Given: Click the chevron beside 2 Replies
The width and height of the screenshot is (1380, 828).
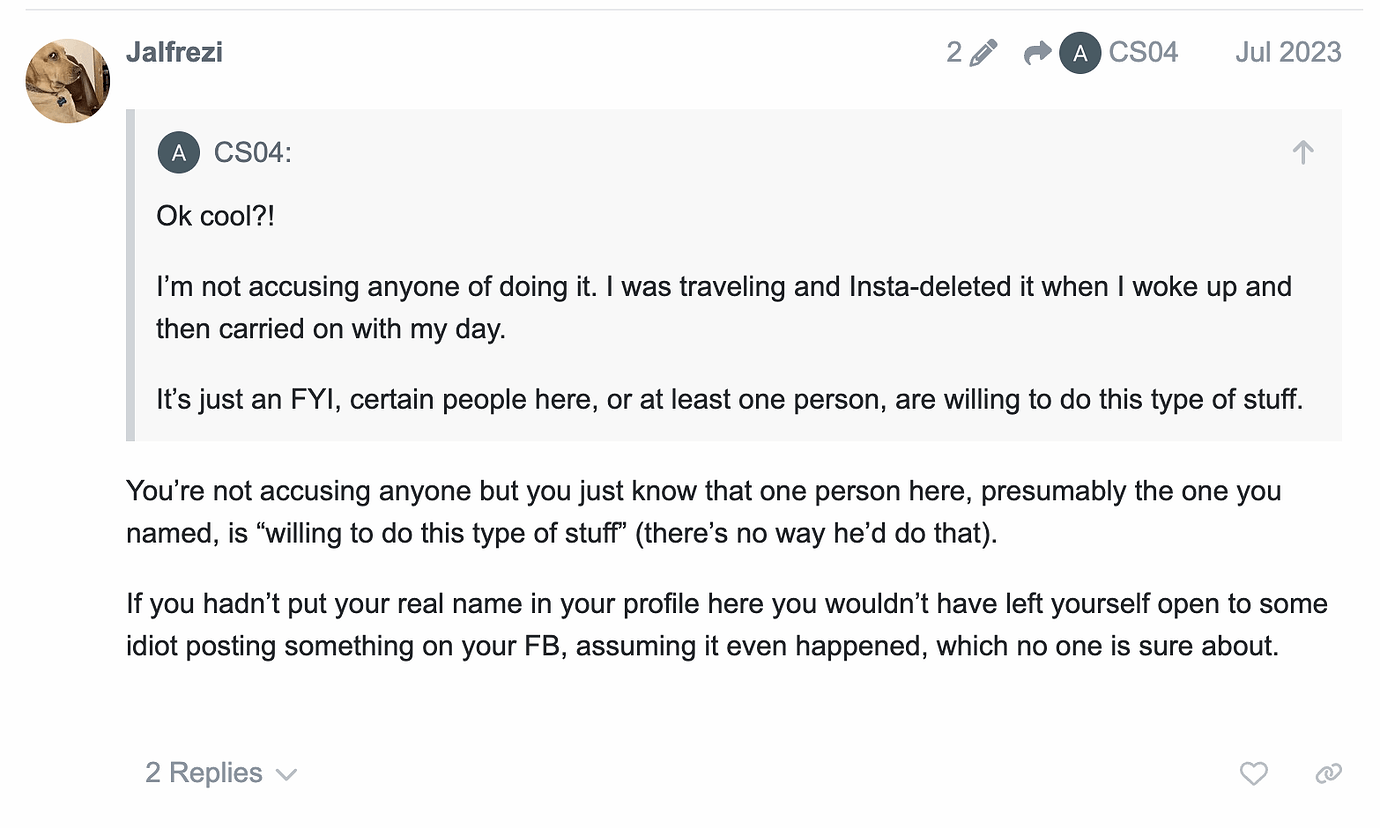Looking at the screenshot, I should click(x=286, y=775).
